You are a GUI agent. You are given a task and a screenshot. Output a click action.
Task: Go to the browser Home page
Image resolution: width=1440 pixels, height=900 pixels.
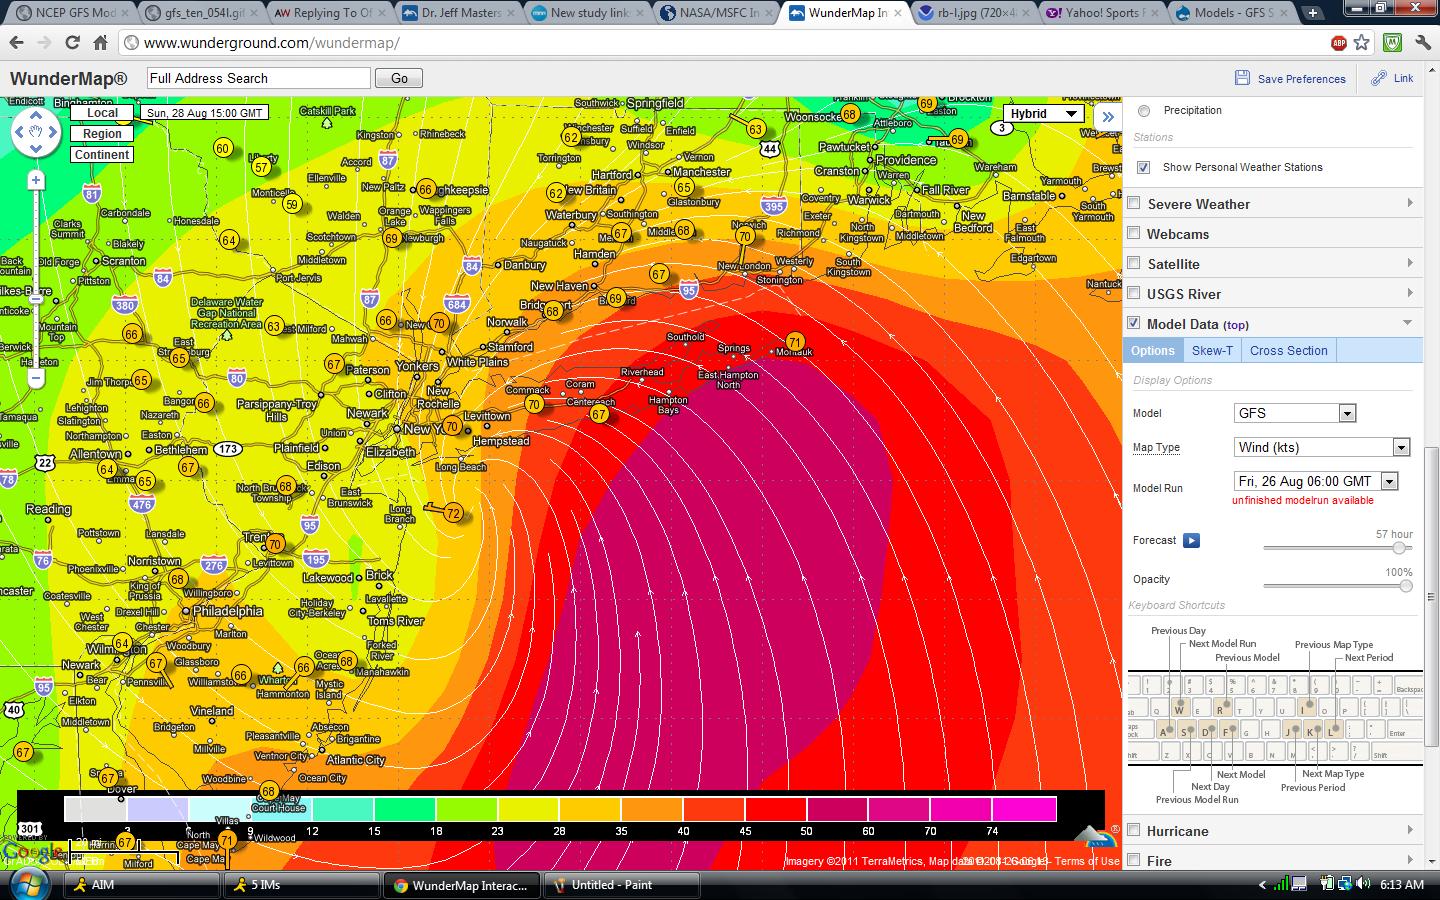[x=100, y=43]
